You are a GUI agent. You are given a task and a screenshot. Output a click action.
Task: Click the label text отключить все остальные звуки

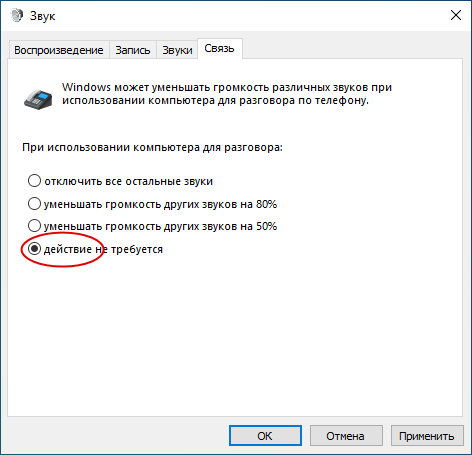click(129, 181)
